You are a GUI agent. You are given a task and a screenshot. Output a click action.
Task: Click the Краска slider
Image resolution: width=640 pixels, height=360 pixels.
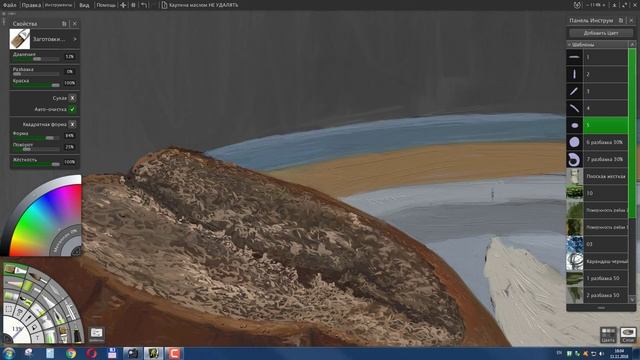click(36, 85)
